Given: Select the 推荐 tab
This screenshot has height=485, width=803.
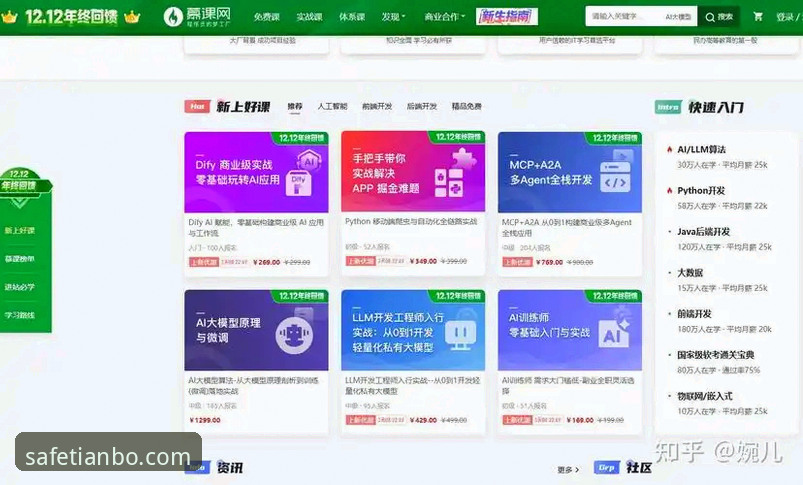Looking at the screenshot, I should pos(295,107).
